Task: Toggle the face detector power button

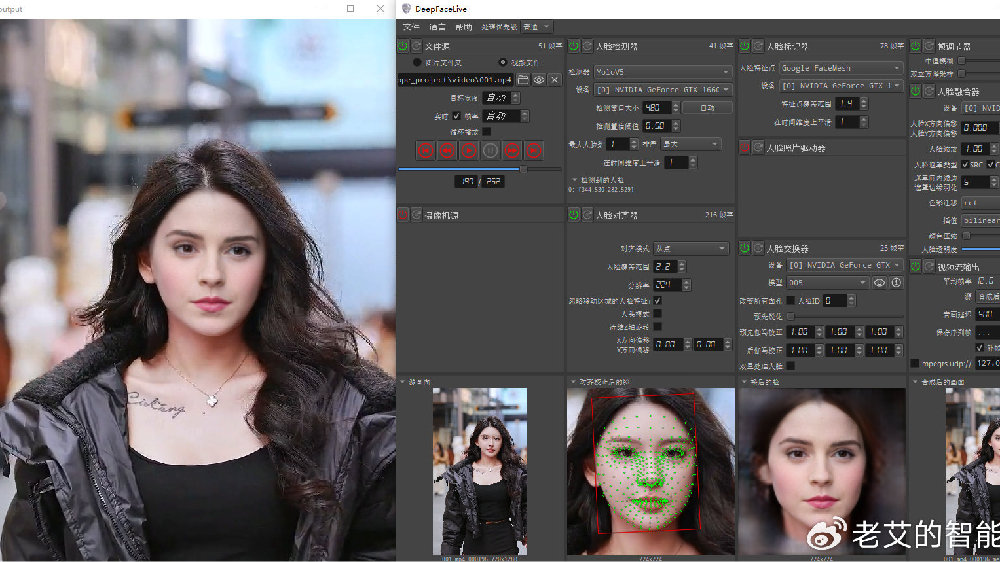Action: click(574, 46)
